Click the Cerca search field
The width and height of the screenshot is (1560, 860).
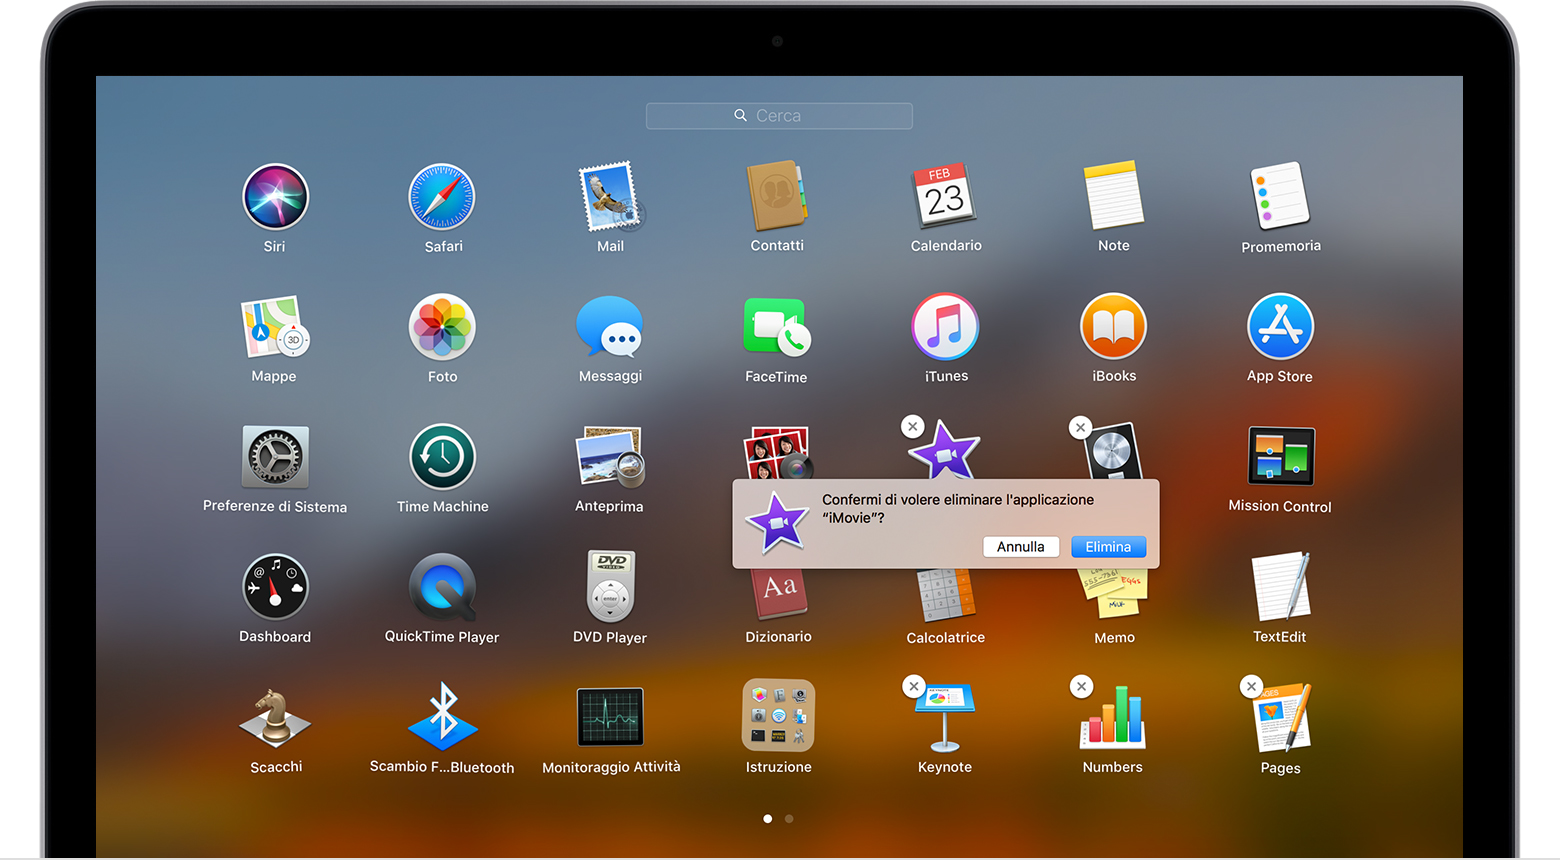pos(779,115)
